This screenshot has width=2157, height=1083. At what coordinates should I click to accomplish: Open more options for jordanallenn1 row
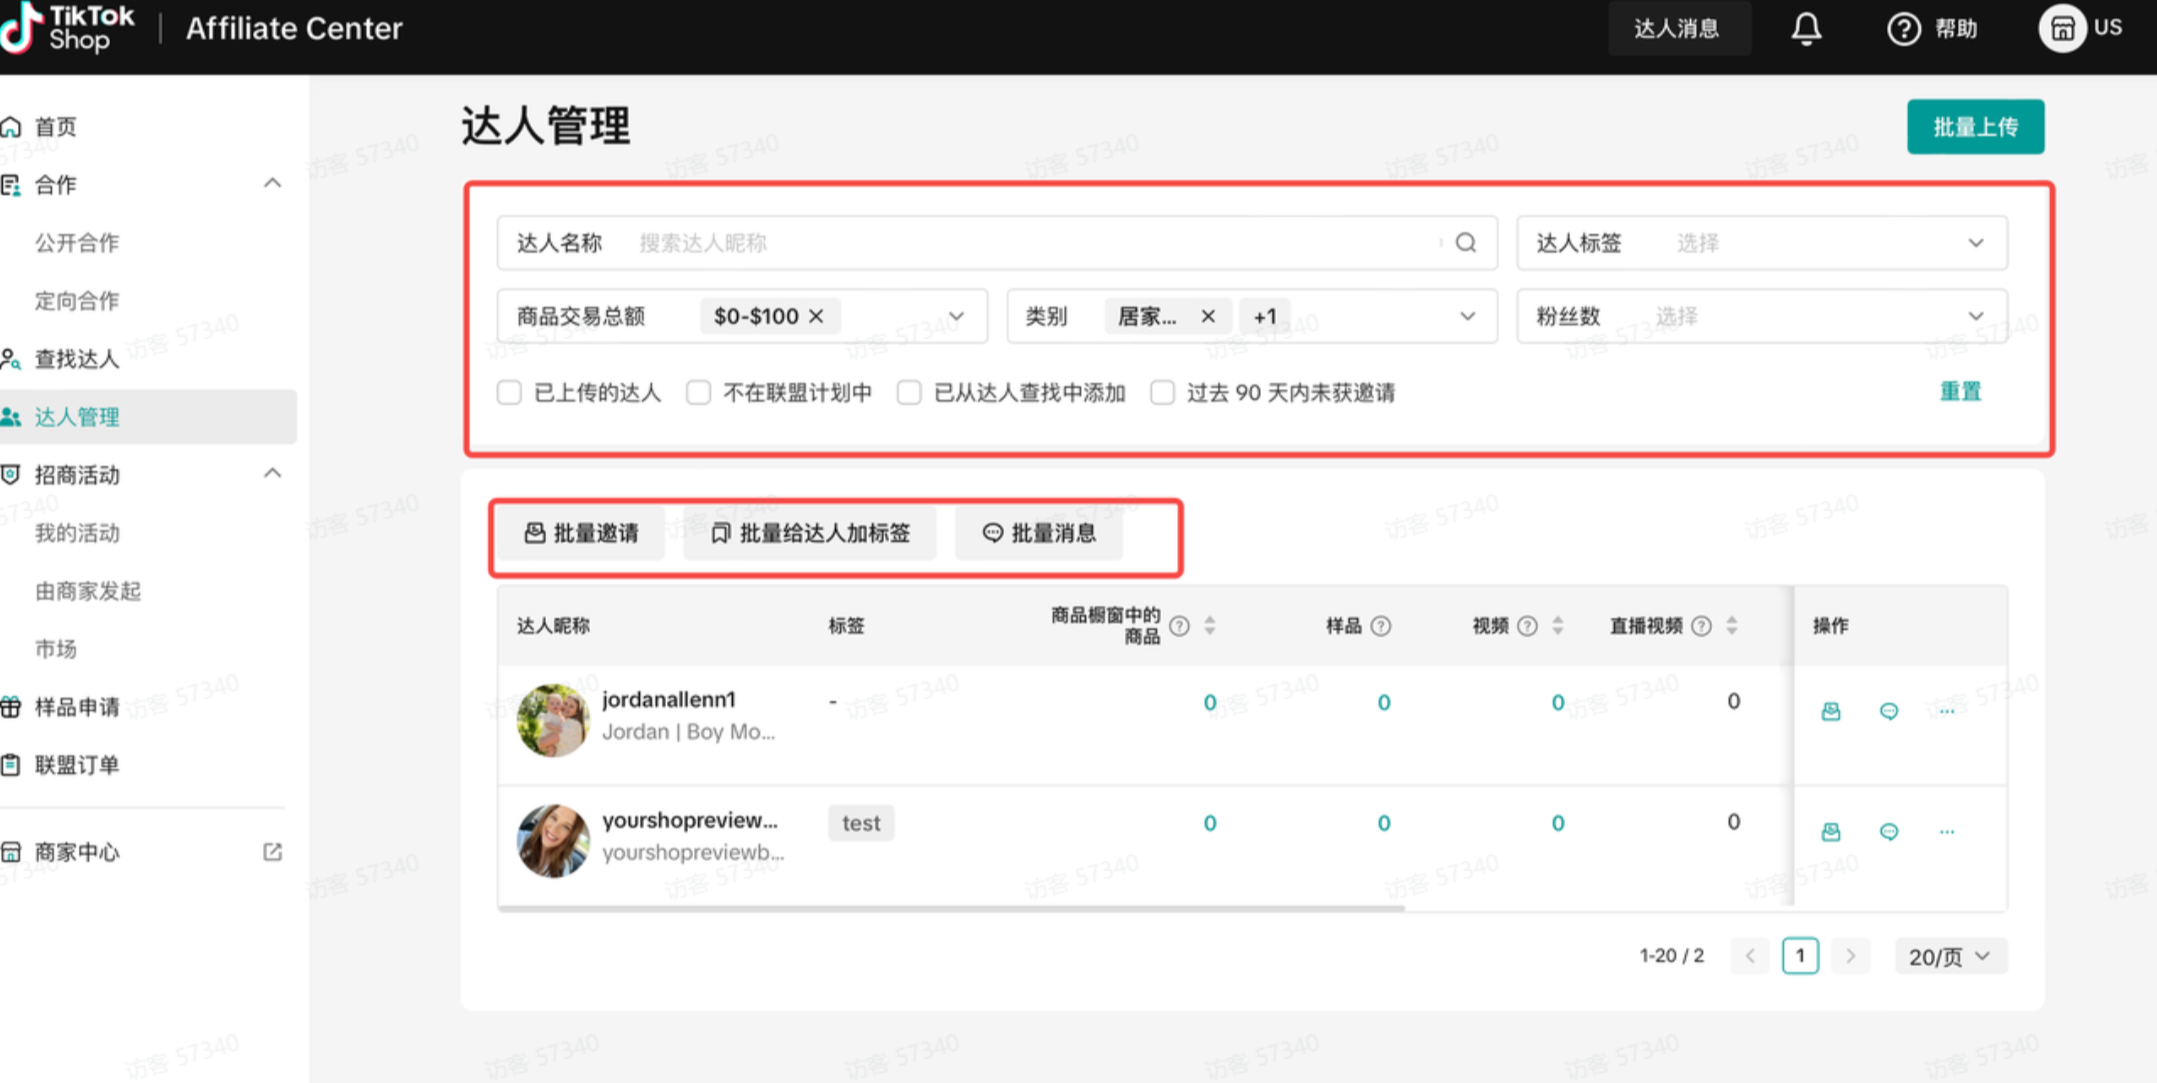[x=1946, y=711]
